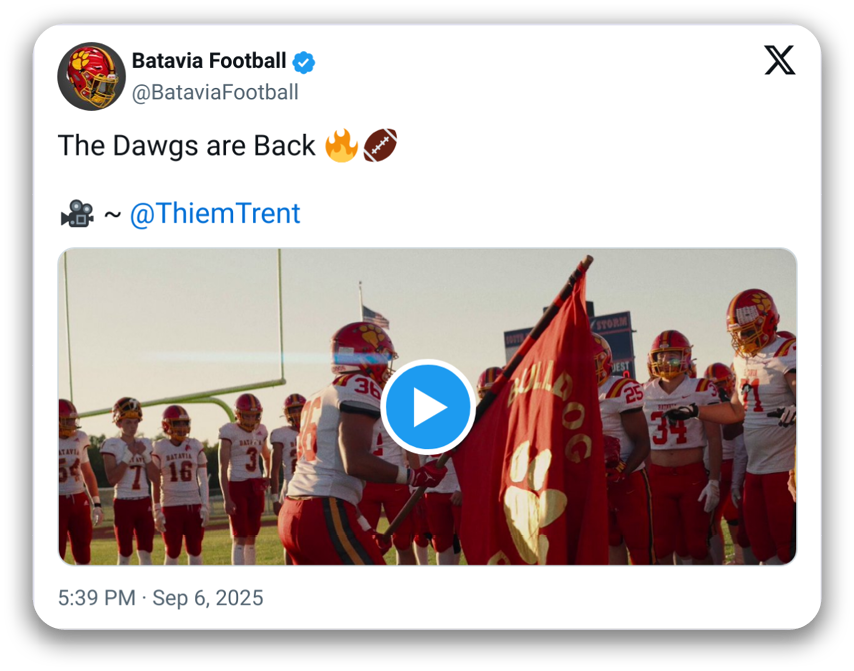The height and width of the screenshot is (671, 854).
Task: Open the Batavia Football profile avatar
Action: (x=91, y=76)
